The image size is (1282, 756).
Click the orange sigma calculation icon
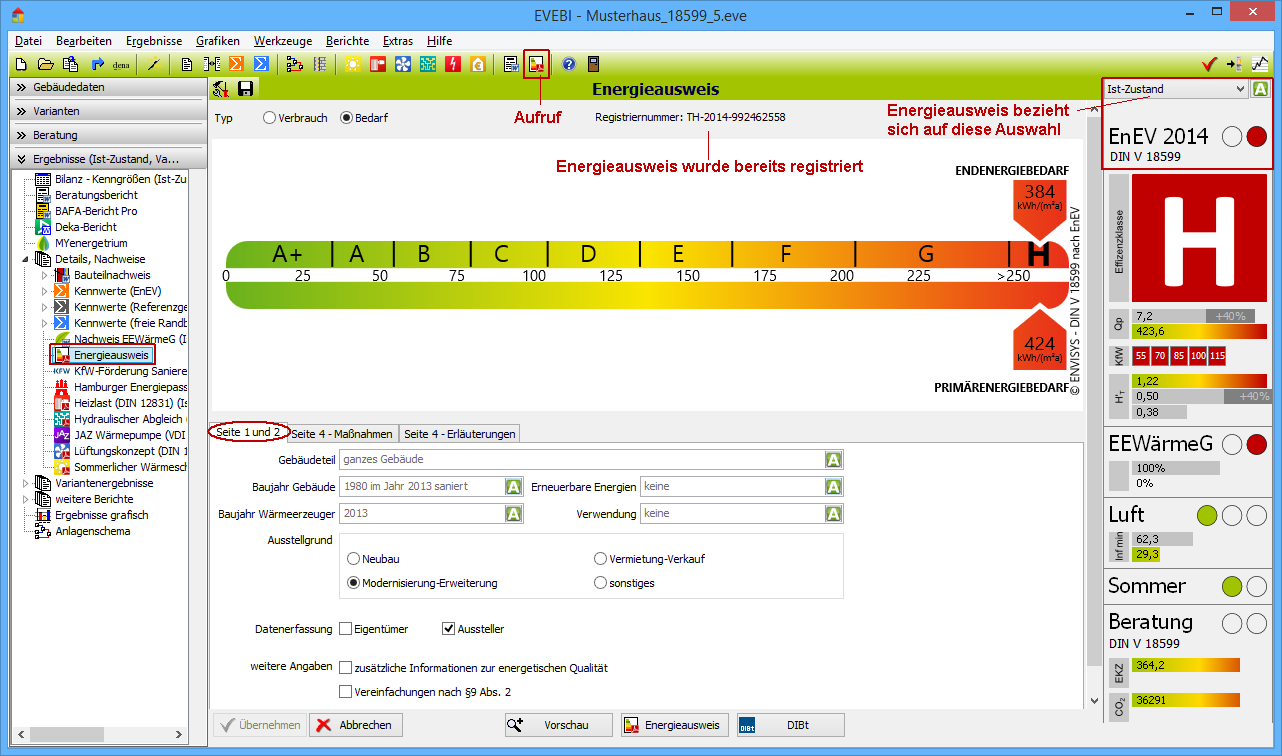coord(236,64)
